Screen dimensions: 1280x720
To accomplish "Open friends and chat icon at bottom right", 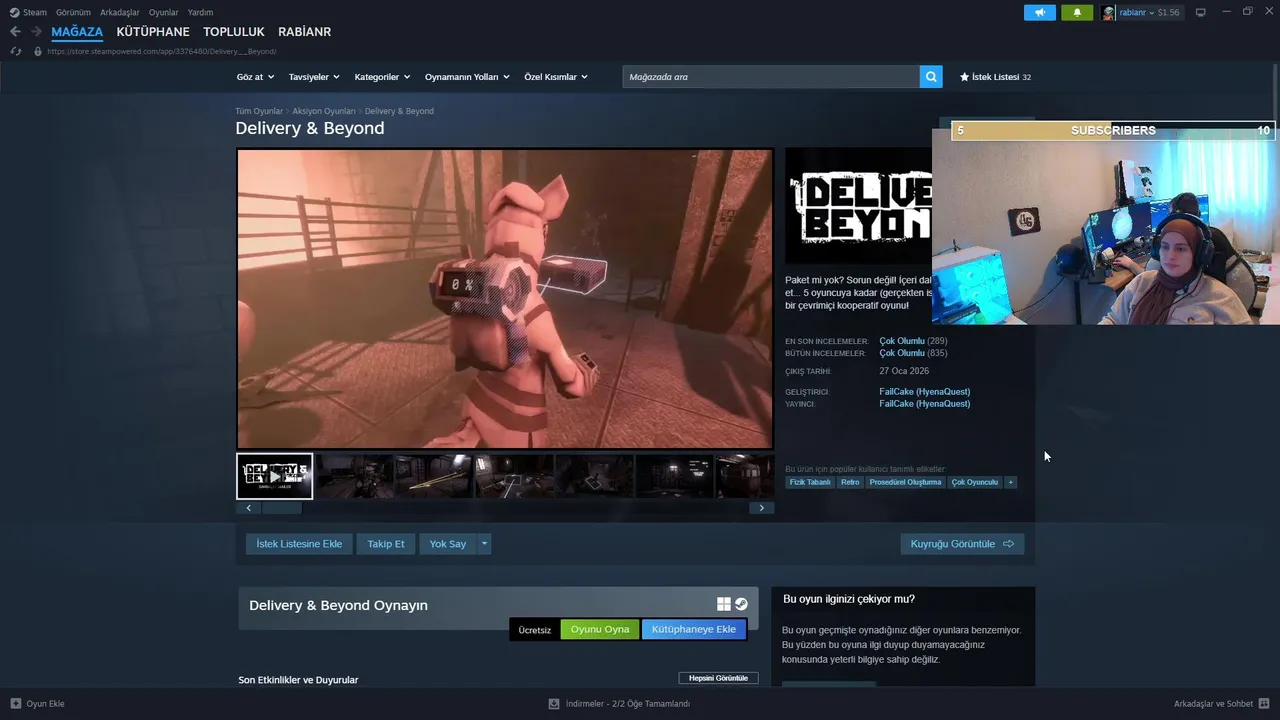I will coord(1264,703).
